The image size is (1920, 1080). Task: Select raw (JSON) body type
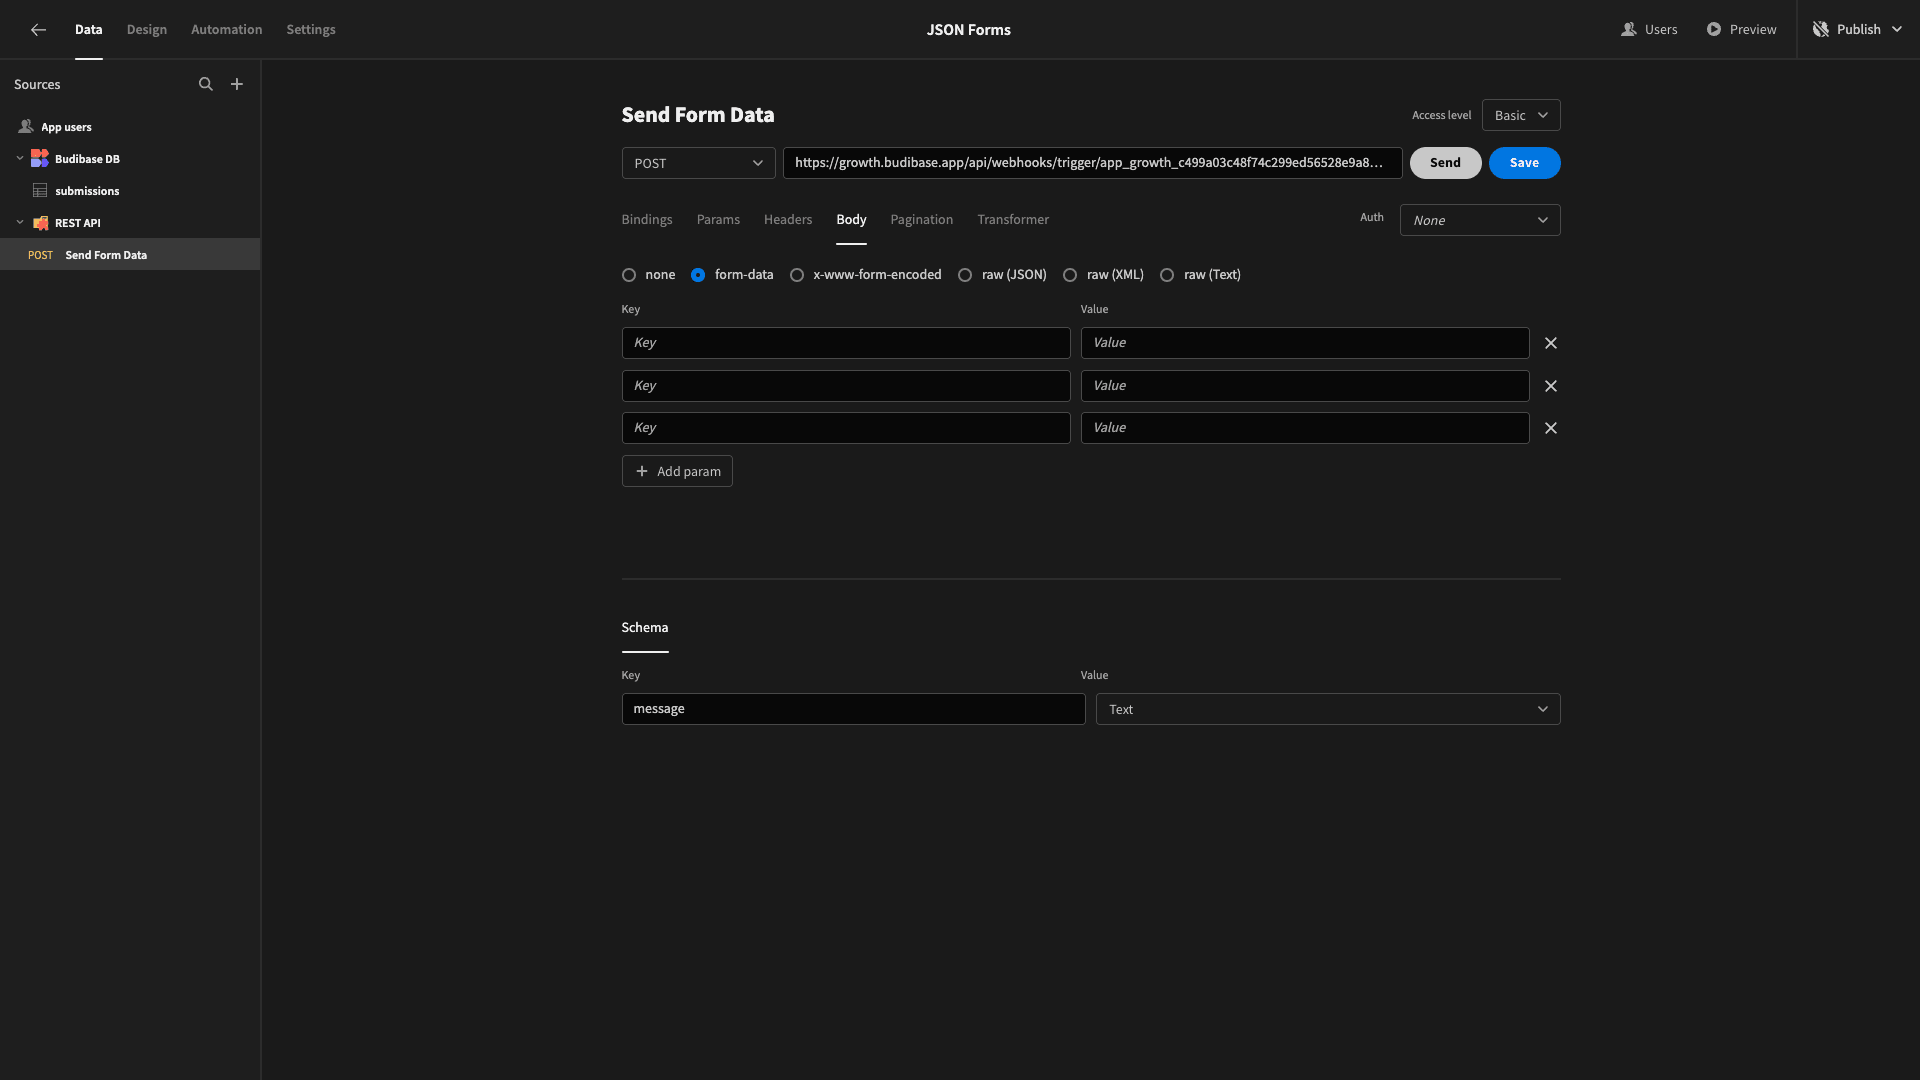[965, 275]
